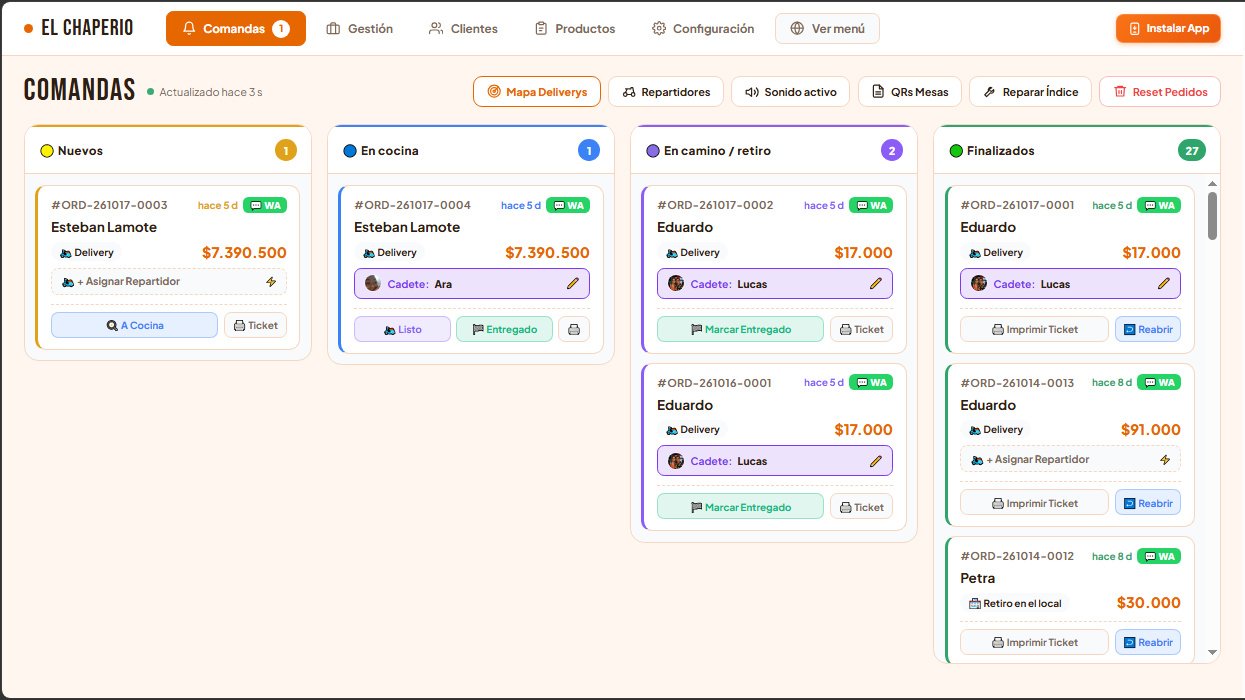The image size is (1245, 700).
Task: Click WA badge on order ORD-261014-0013
Action: coord(1159,382)
